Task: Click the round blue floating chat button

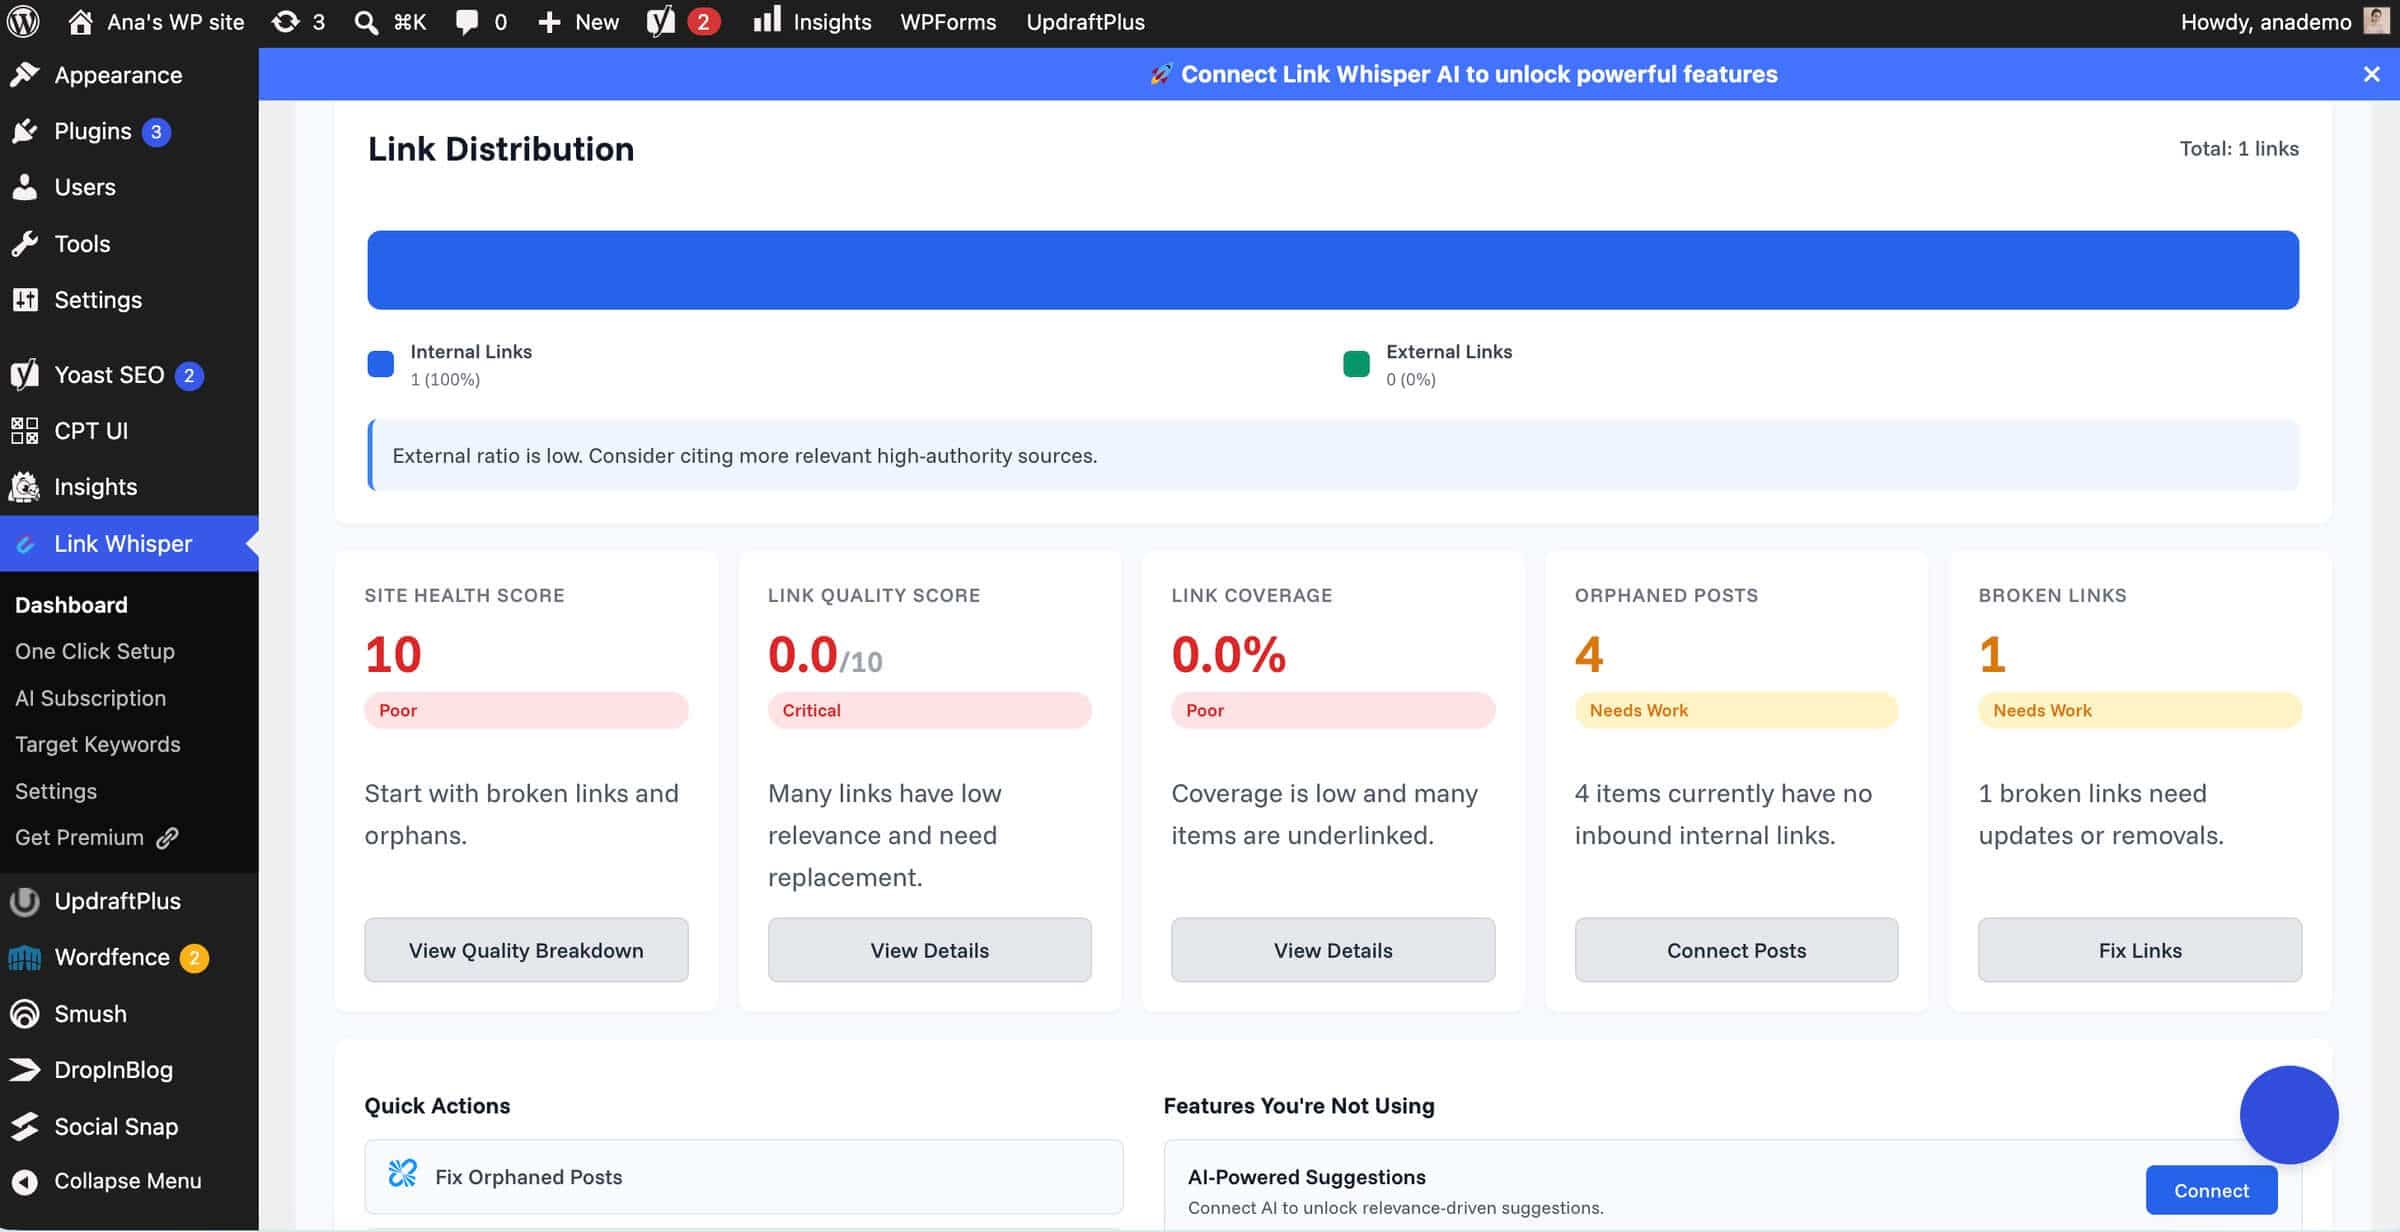Action: point(2288,1114)
